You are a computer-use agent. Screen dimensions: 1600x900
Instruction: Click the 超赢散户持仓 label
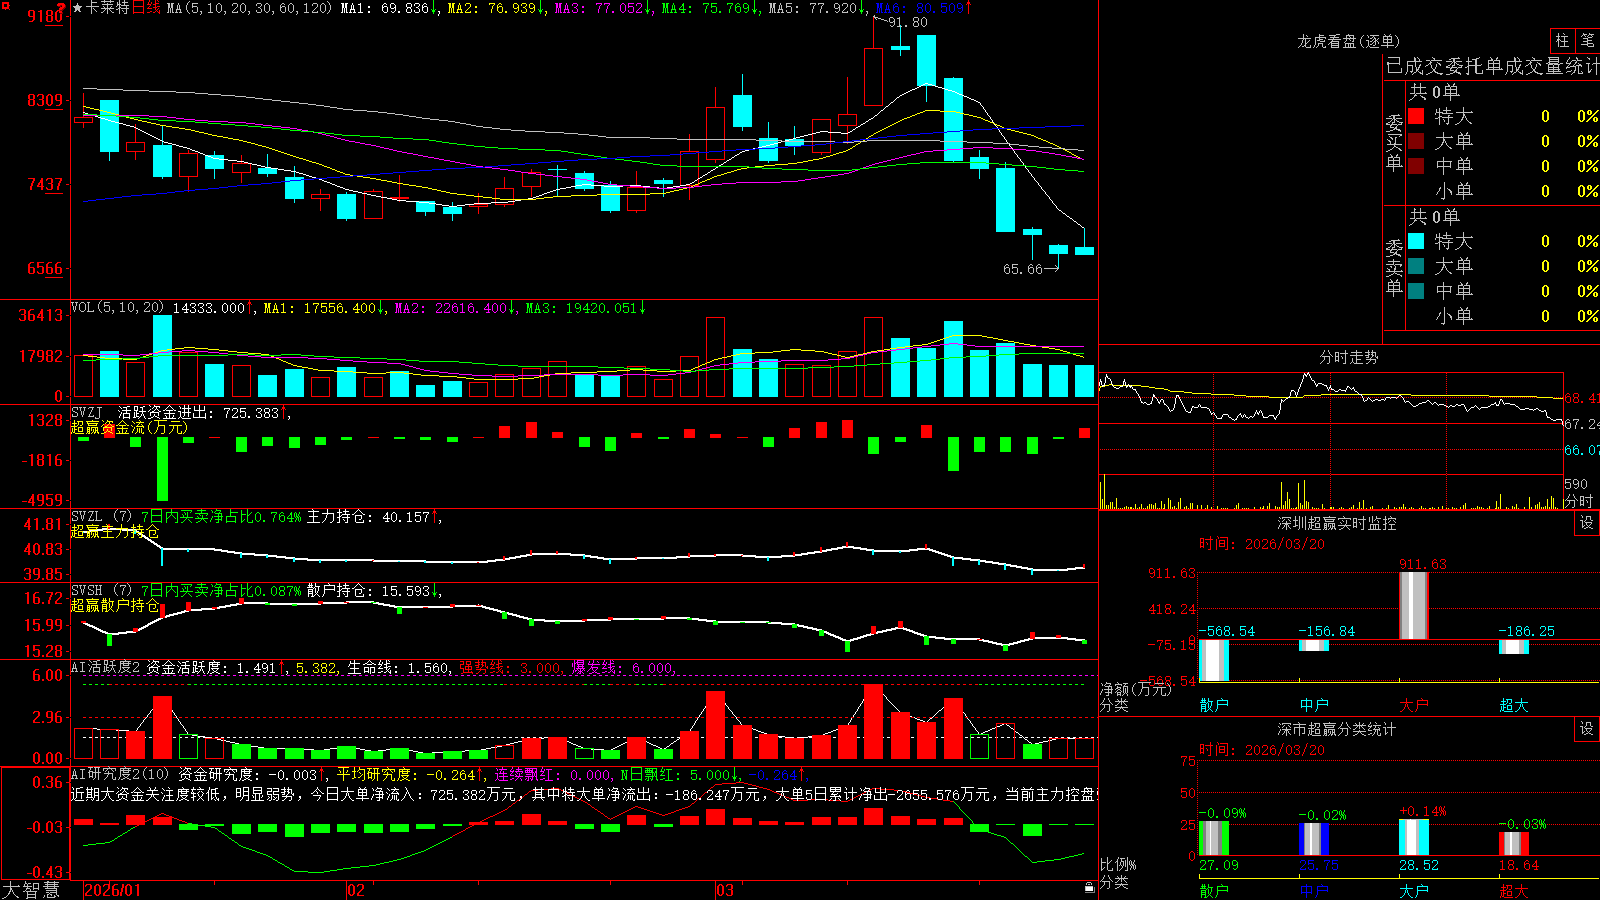[115, 605]
